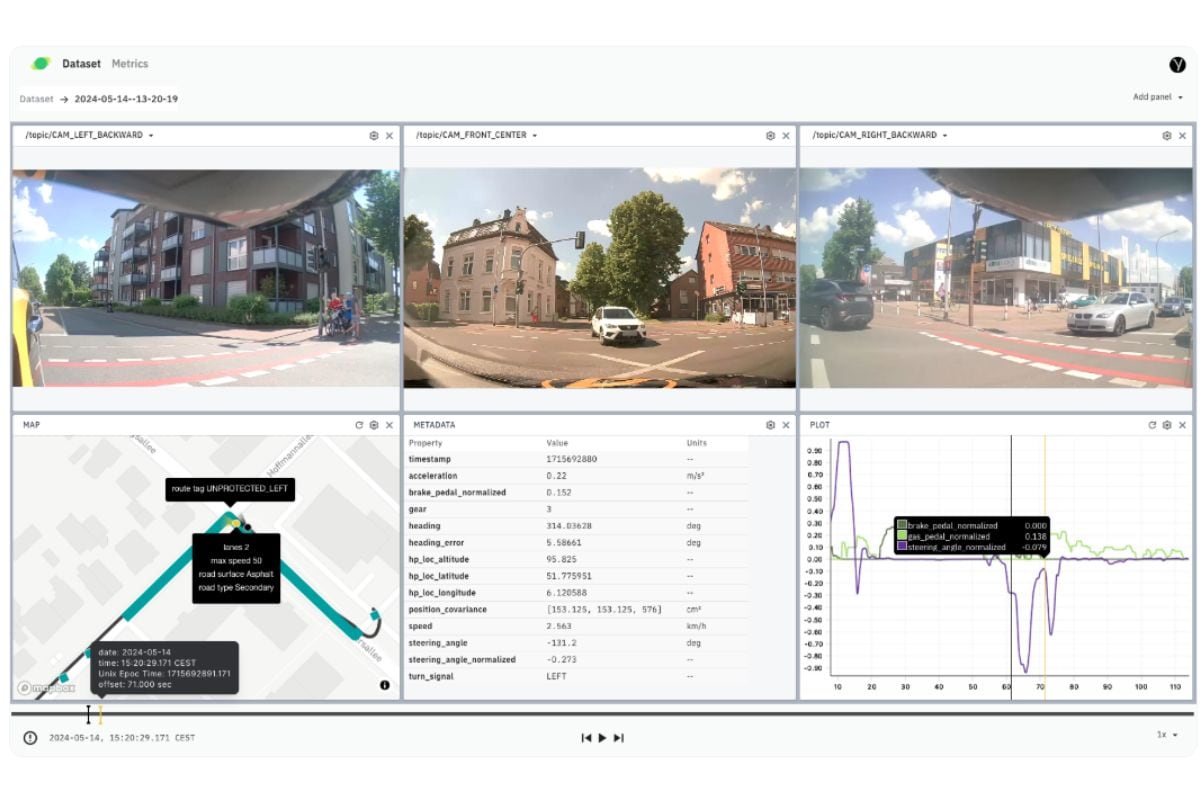
Task: Expand the /topic/CAM_LEFT_BACKWARD topic dropdown
Action: 151,135
